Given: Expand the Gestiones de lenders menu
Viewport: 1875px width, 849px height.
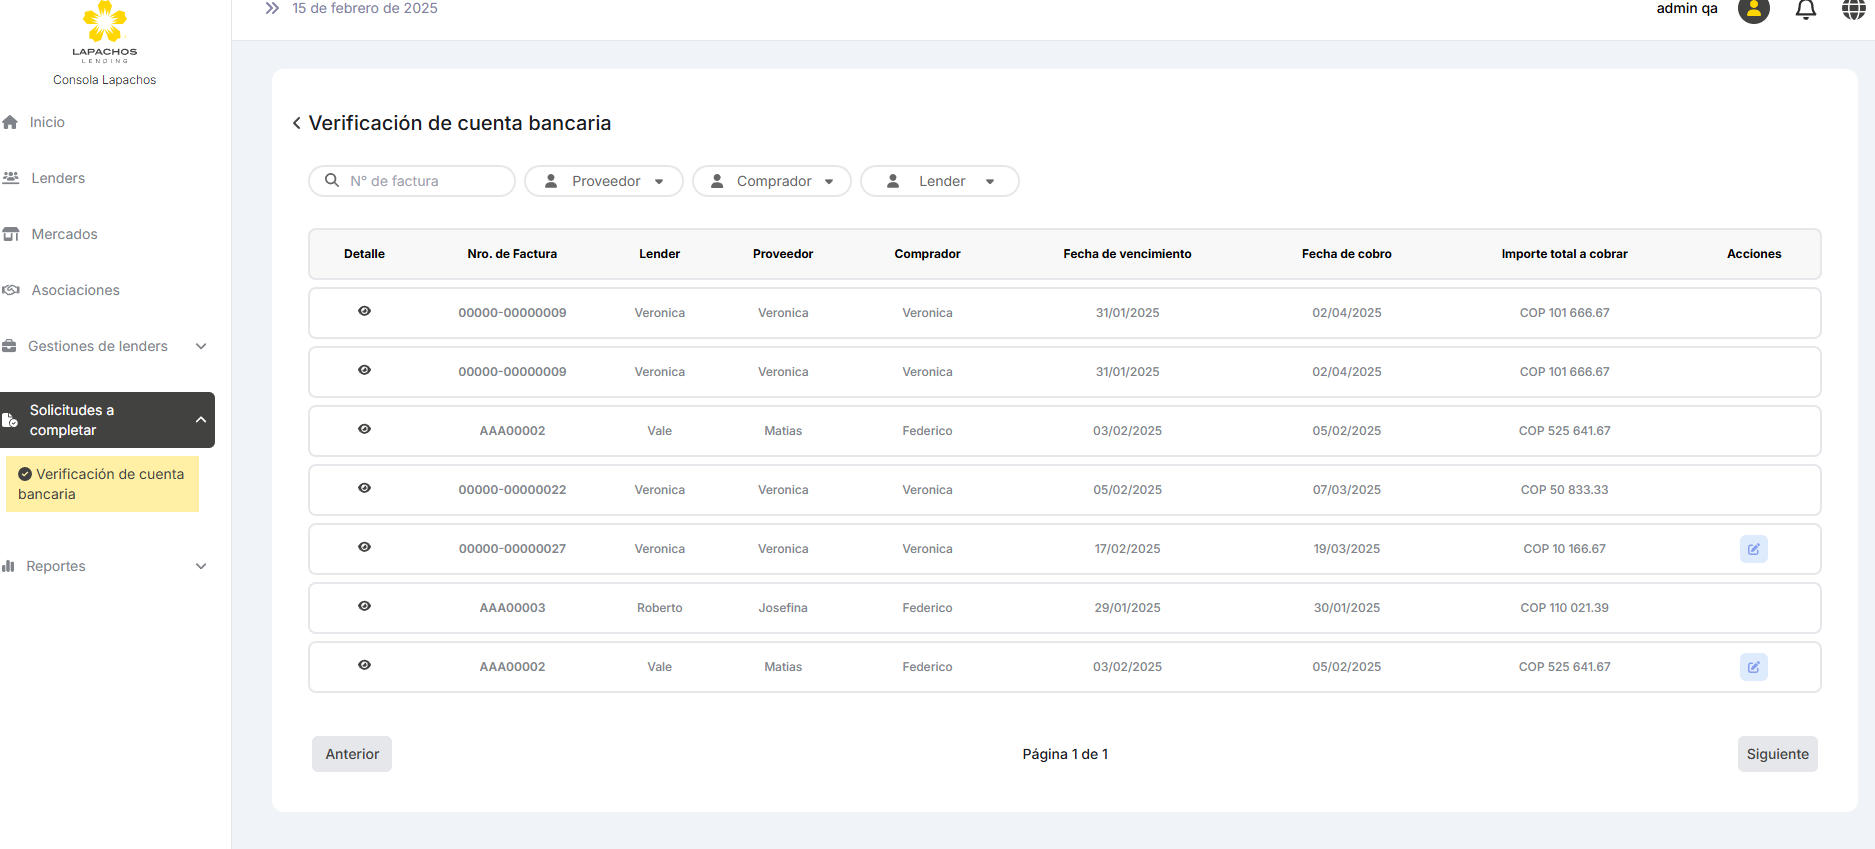Looking at the screenshot, I should 107,346.
